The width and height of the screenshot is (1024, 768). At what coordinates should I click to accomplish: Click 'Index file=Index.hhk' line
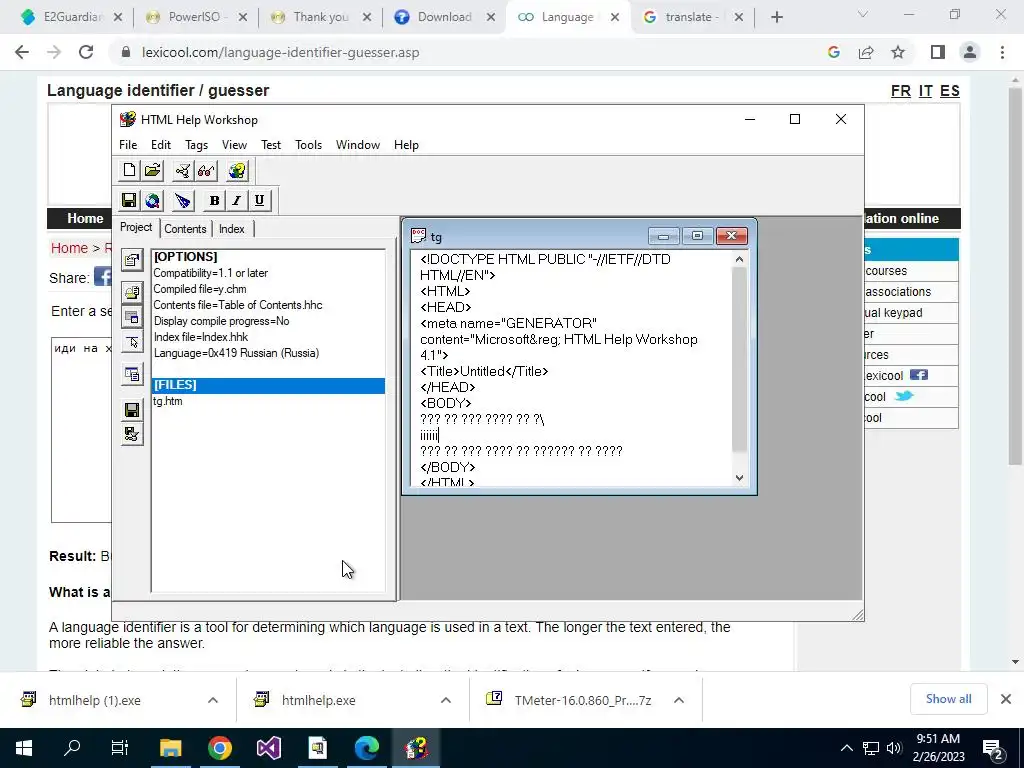point(200,337)
